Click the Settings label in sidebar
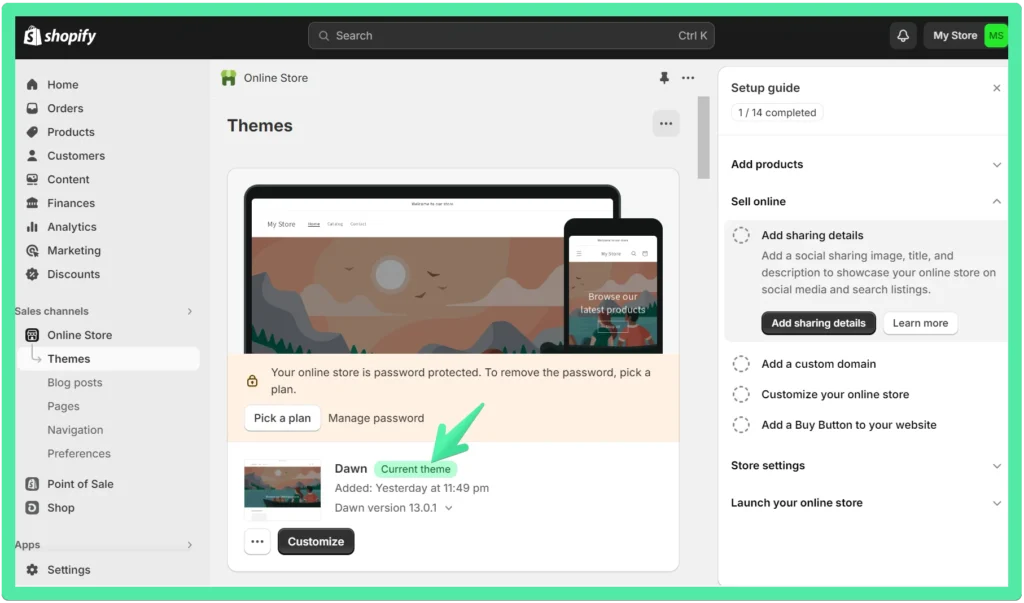1024x603 pixels. [69, 570]
